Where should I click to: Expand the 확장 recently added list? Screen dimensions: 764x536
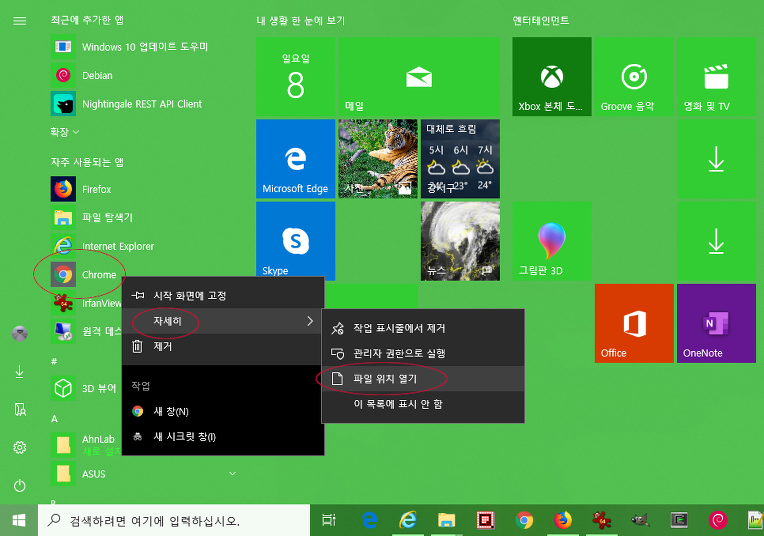pos(64,132)
